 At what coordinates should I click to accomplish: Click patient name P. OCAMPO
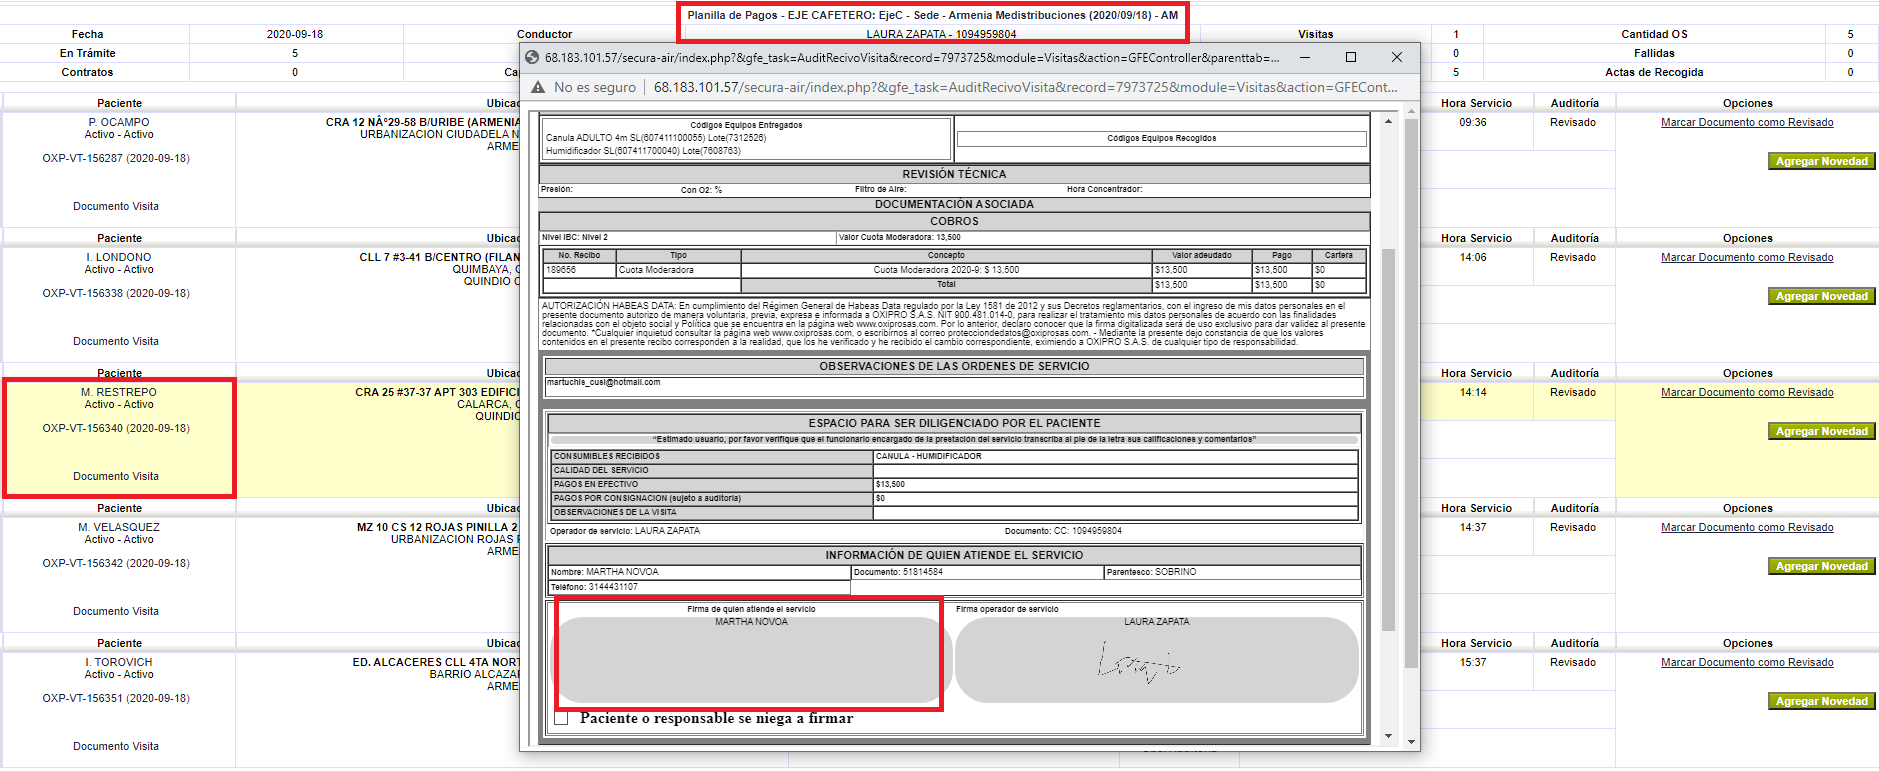click(x=119, y=122)
